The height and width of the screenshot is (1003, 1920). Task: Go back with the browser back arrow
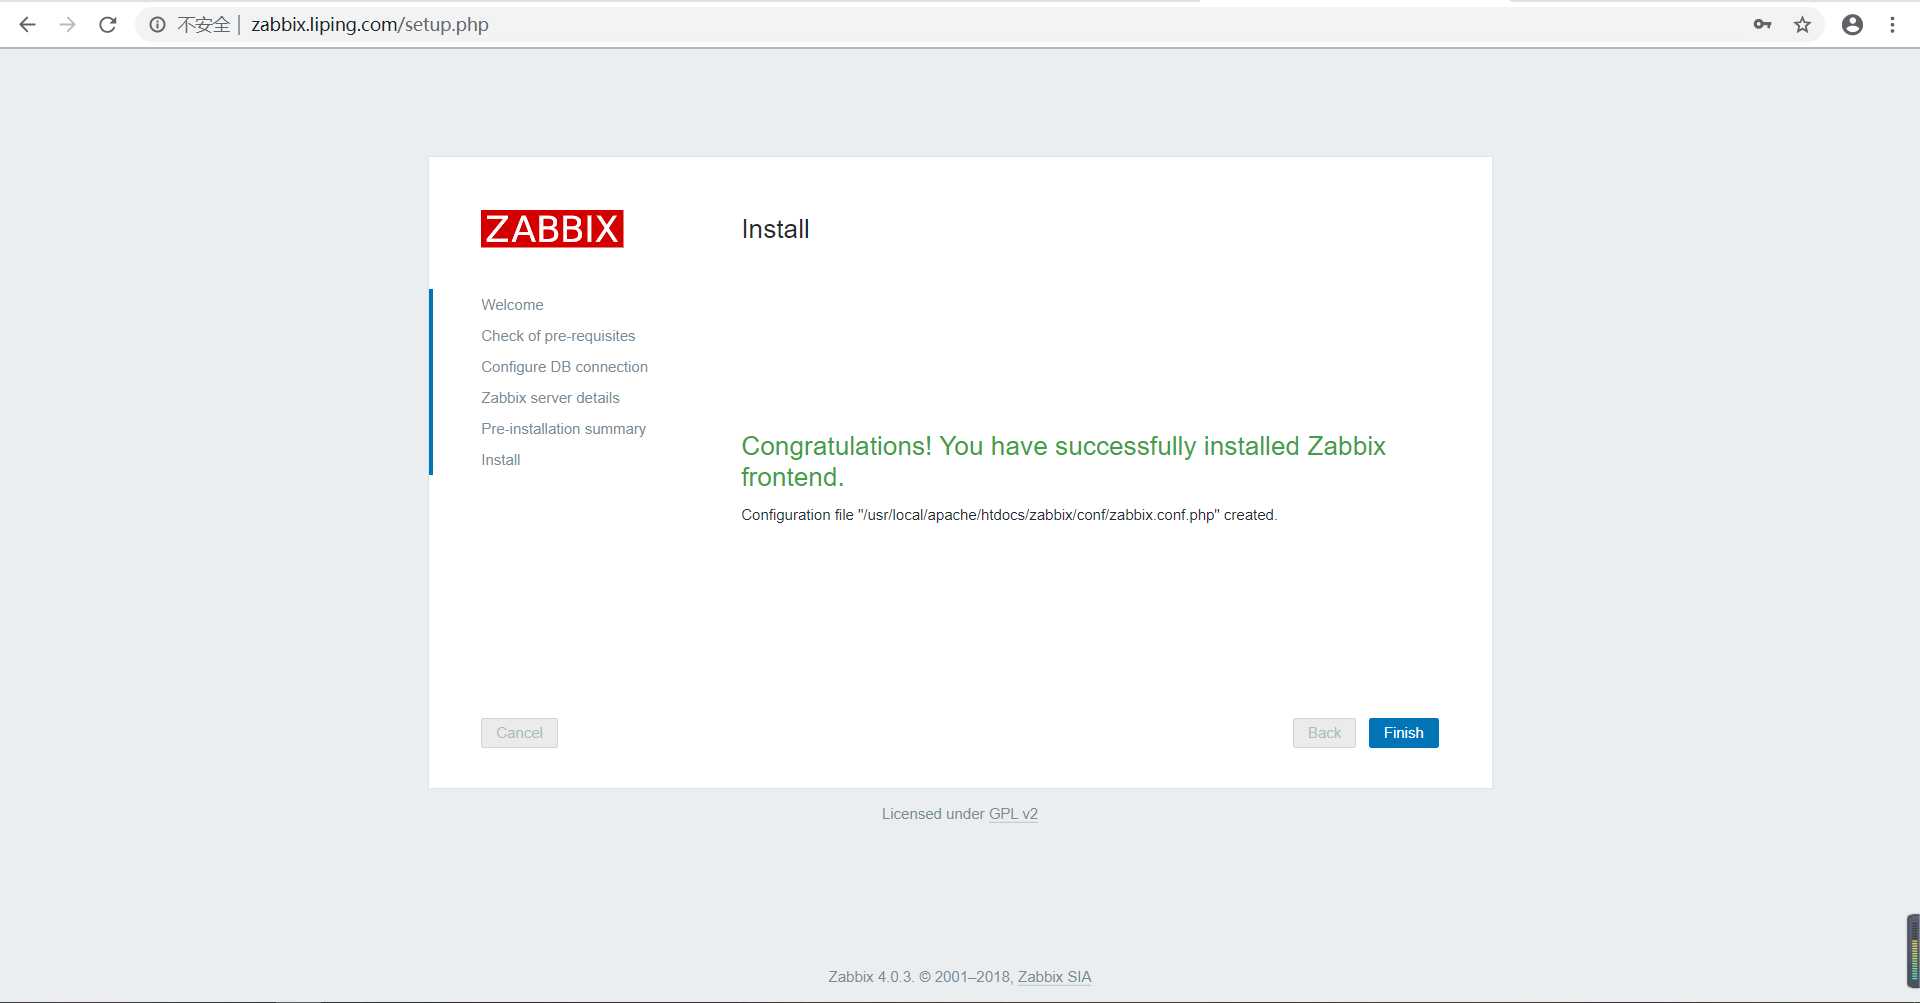pos(27,25)
